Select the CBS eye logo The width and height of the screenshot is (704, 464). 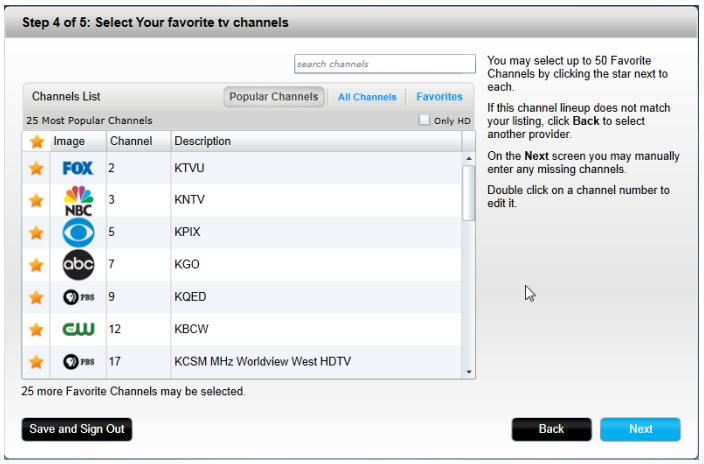79,233
